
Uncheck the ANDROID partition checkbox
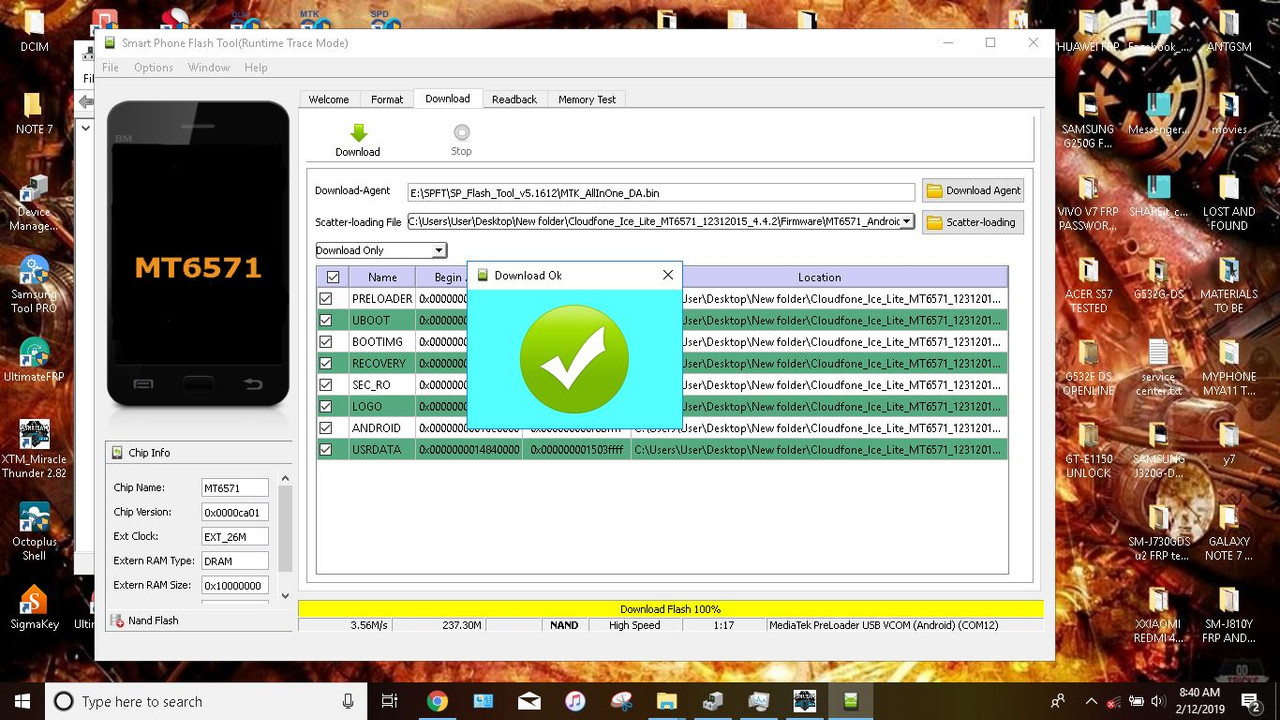(326, 428)
